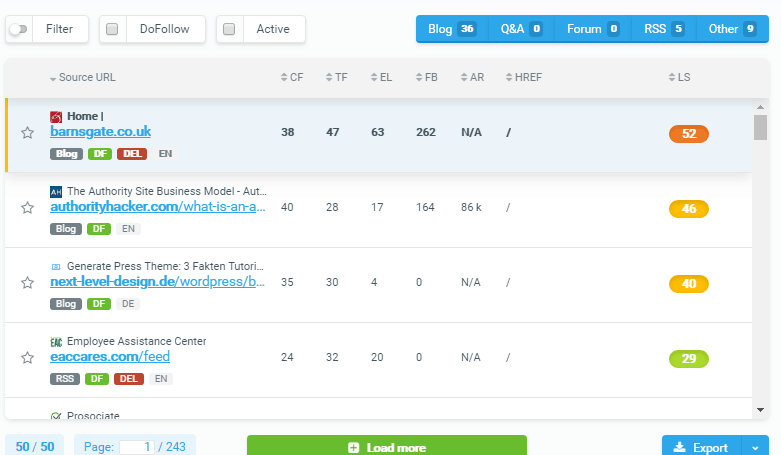This screenshot has height=455, width=781.
Task: Click star icon for next-level-design.de
Action: pos(27,283)
